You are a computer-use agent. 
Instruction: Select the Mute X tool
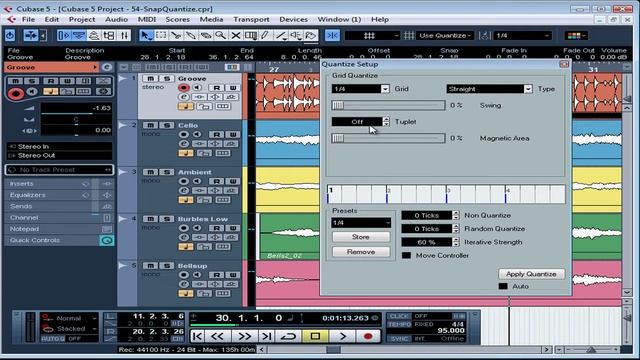(x=236, y=36)
